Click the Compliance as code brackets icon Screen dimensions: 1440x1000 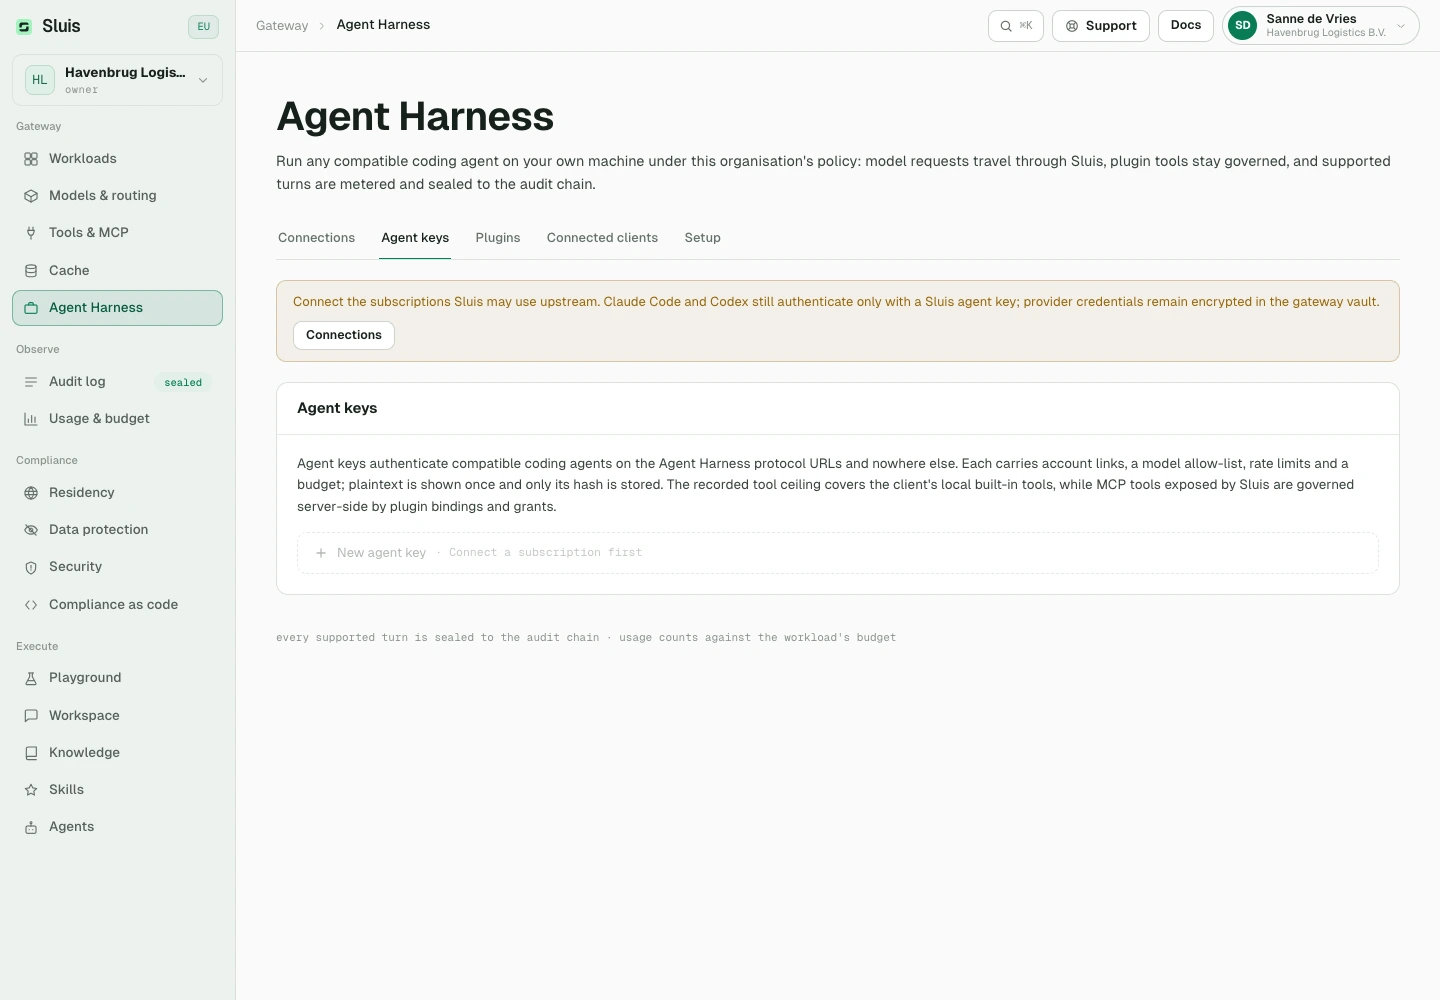coord(31,605)
